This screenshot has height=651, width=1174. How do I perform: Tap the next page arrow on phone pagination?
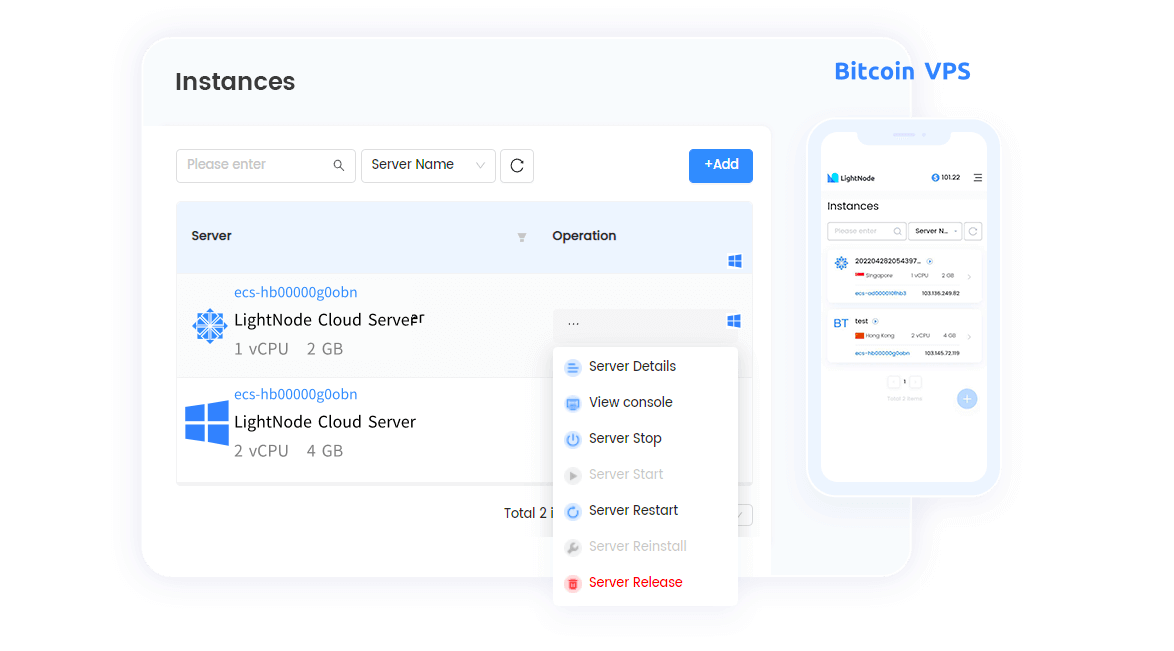point(915,382)
